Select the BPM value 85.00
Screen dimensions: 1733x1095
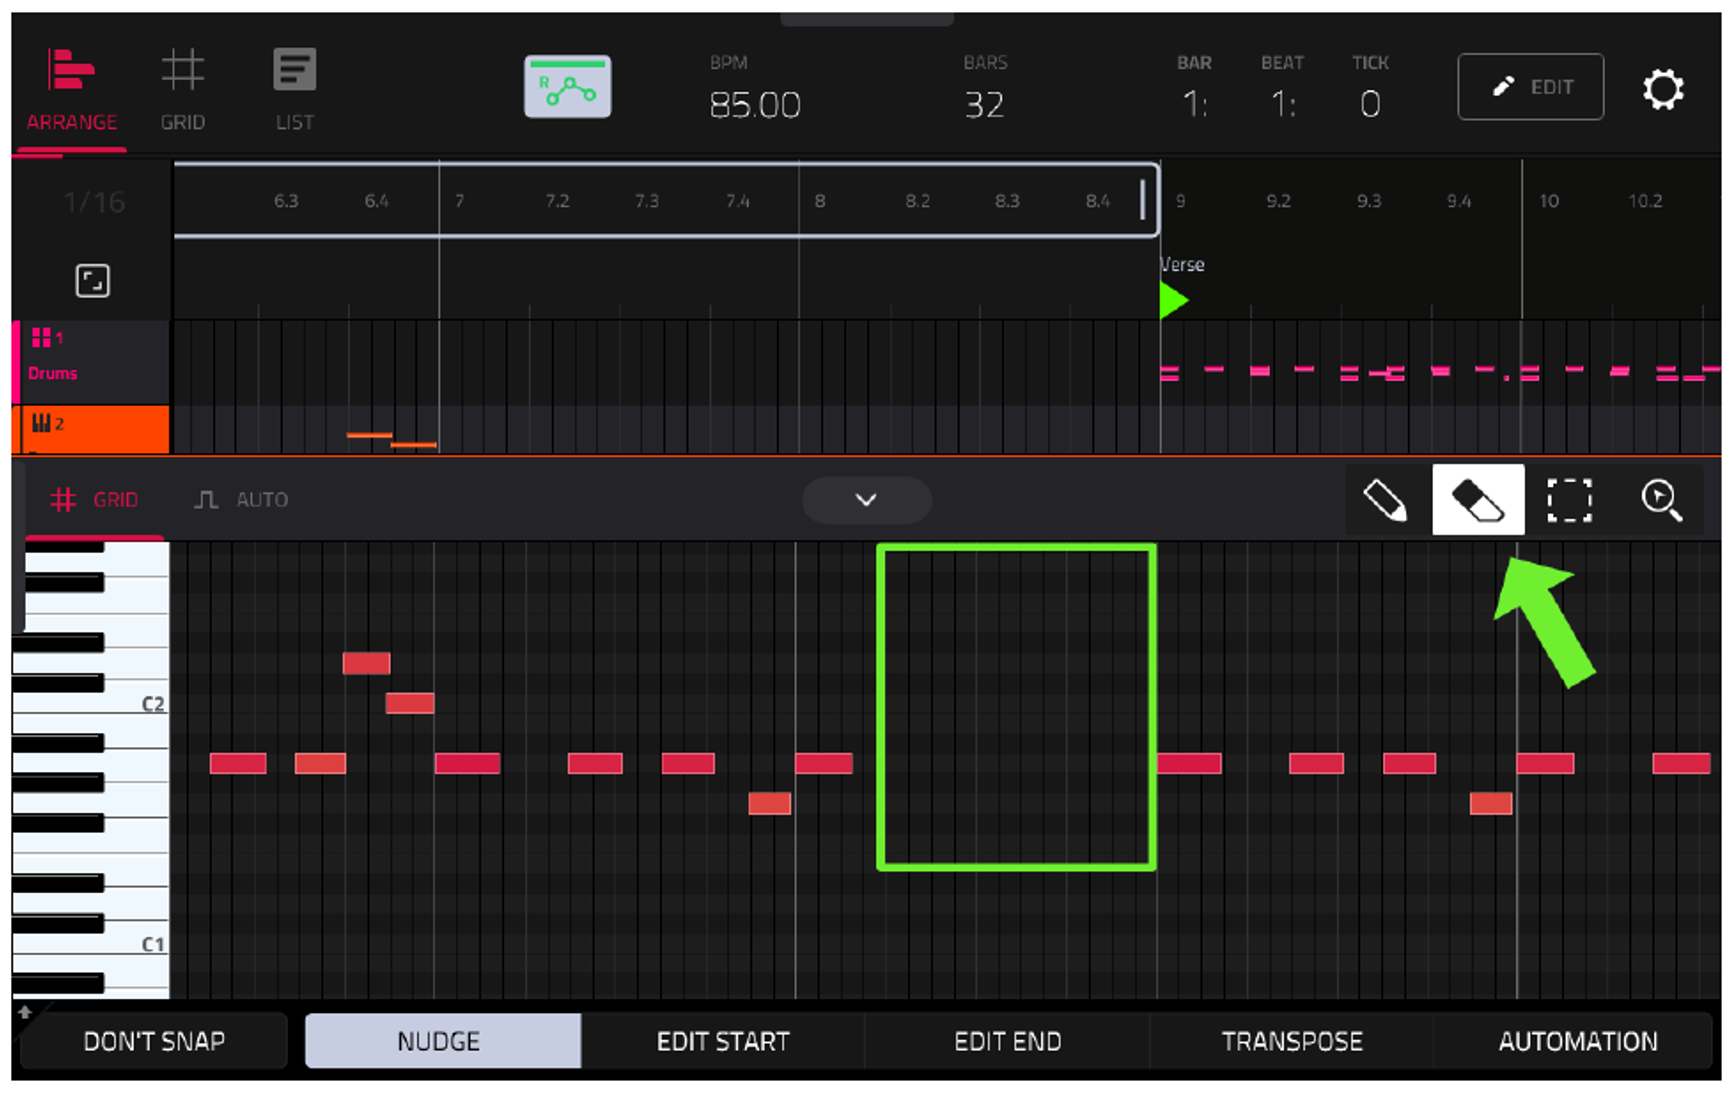pos(755,104)
